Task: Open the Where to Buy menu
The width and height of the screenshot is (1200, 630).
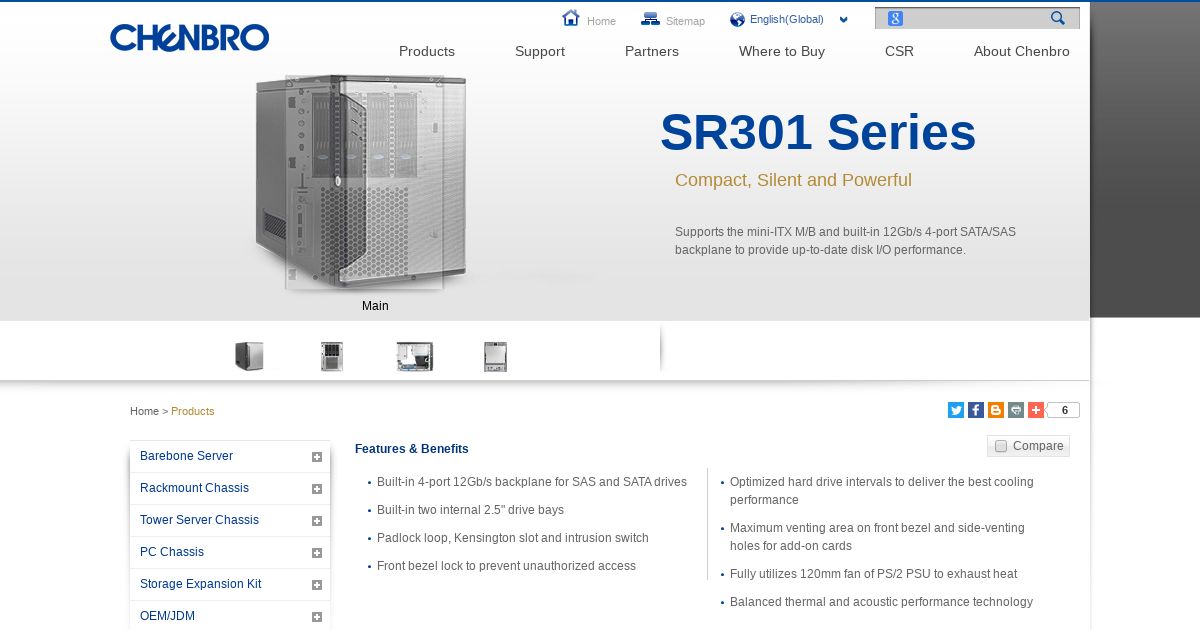Action: [x=782, y=51]
